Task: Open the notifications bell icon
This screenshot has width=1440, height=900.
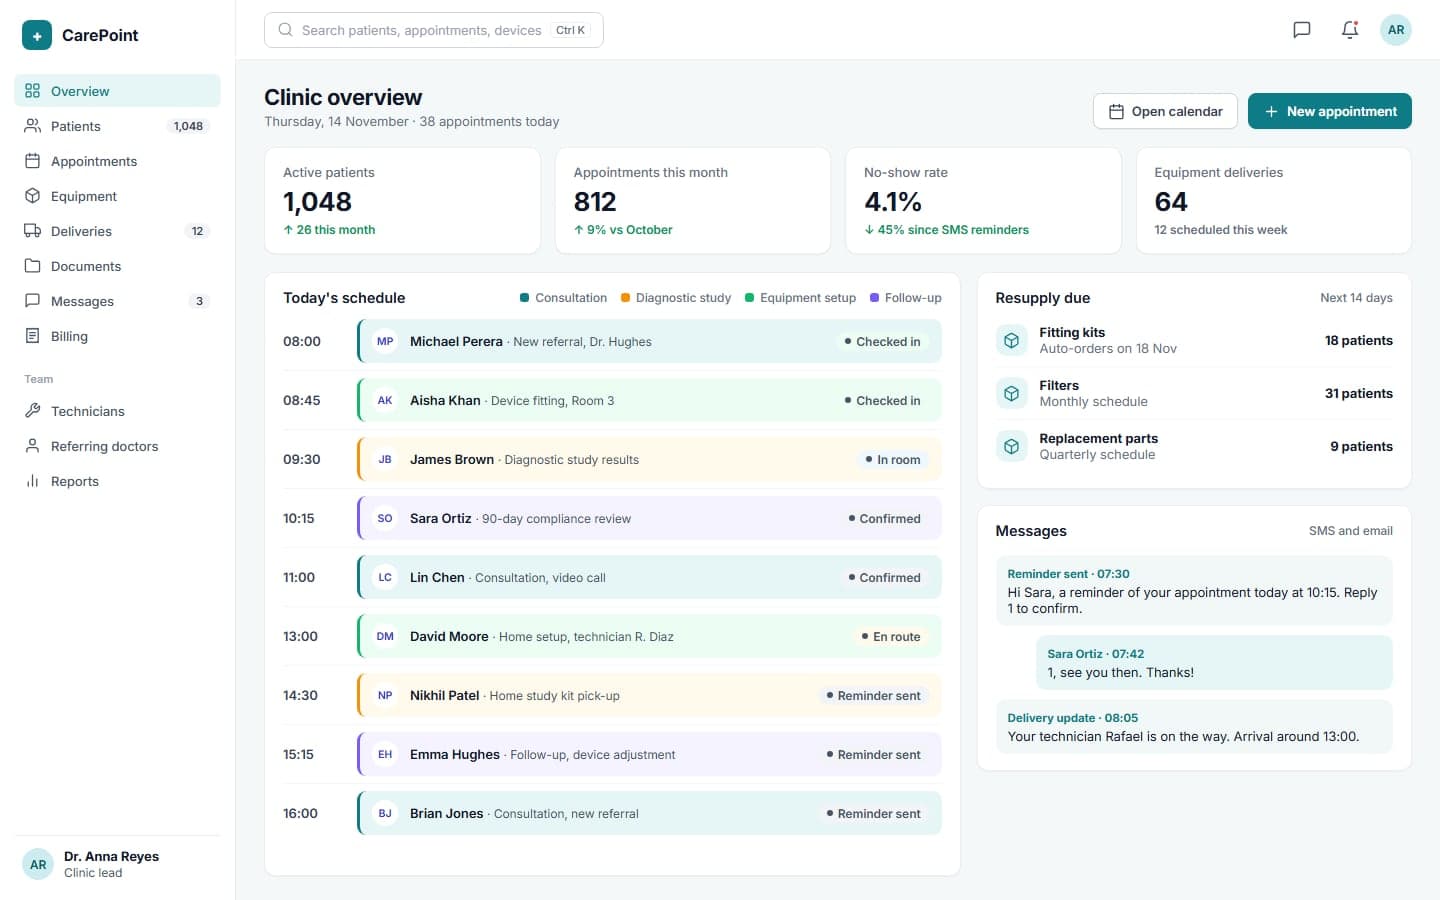Action: (x=1350, y=30)
